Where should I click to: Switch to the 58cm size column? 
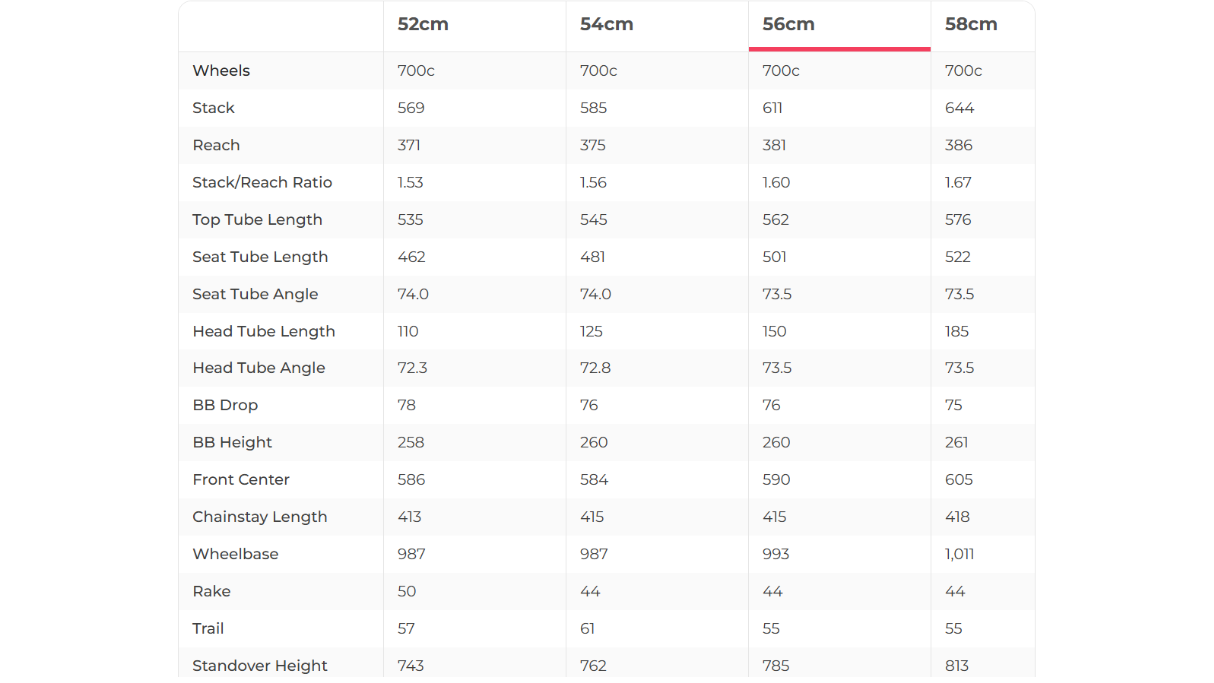(971, 24)
